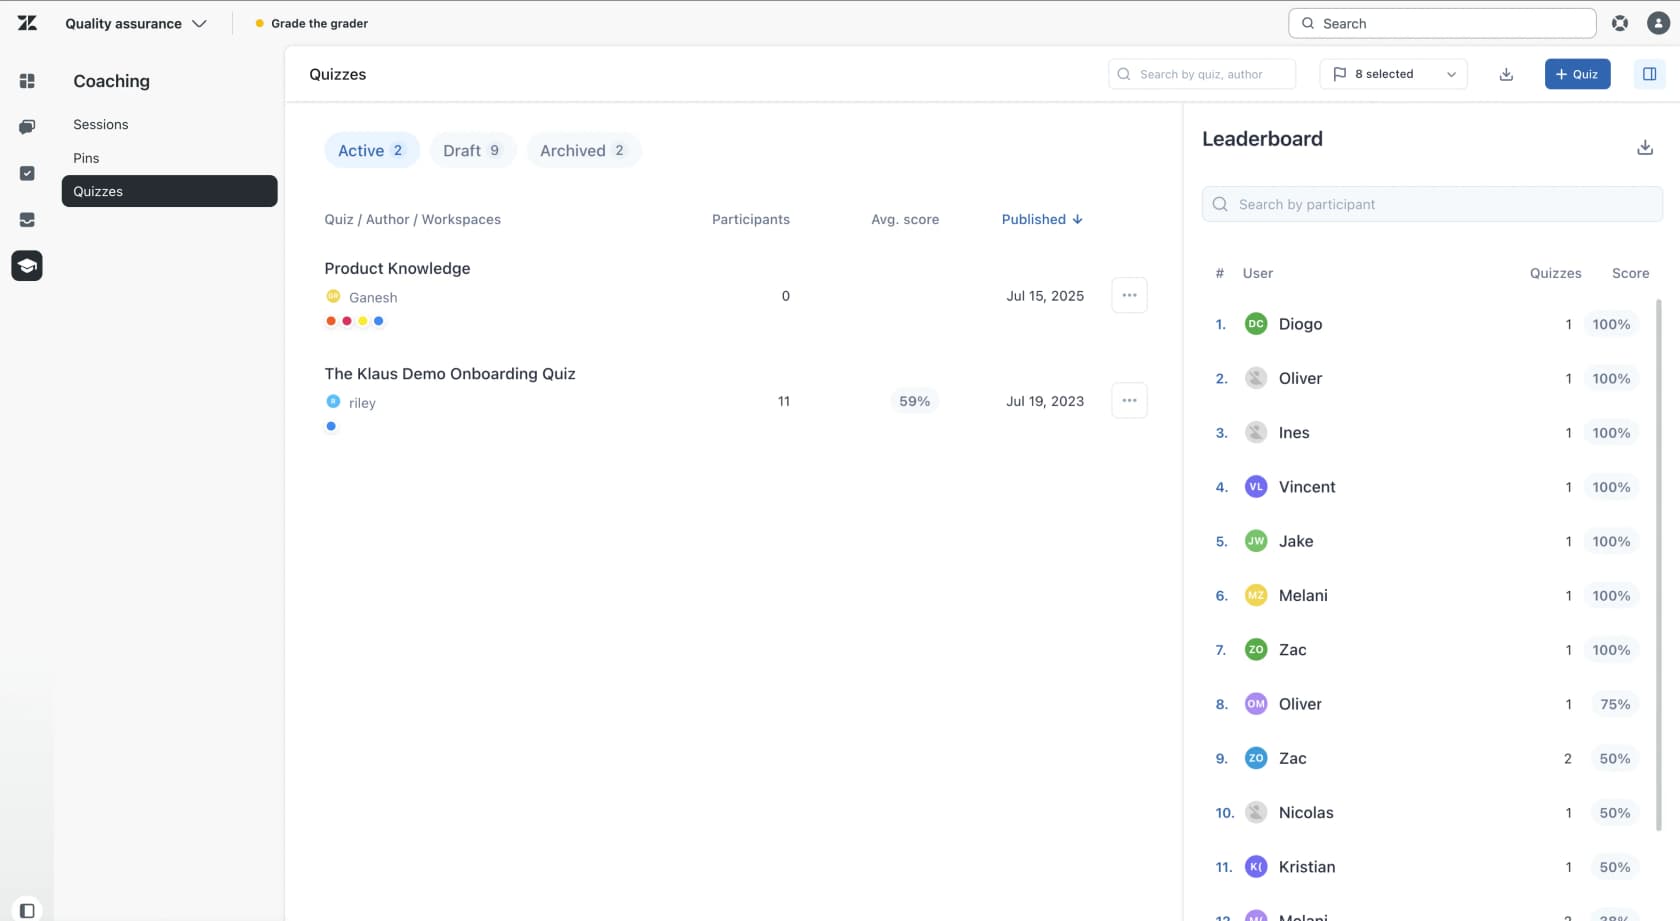1680x921 pixels.
Task: Click Vincent's VL avatar in leaderboard
Action: tap(1256, 487)
